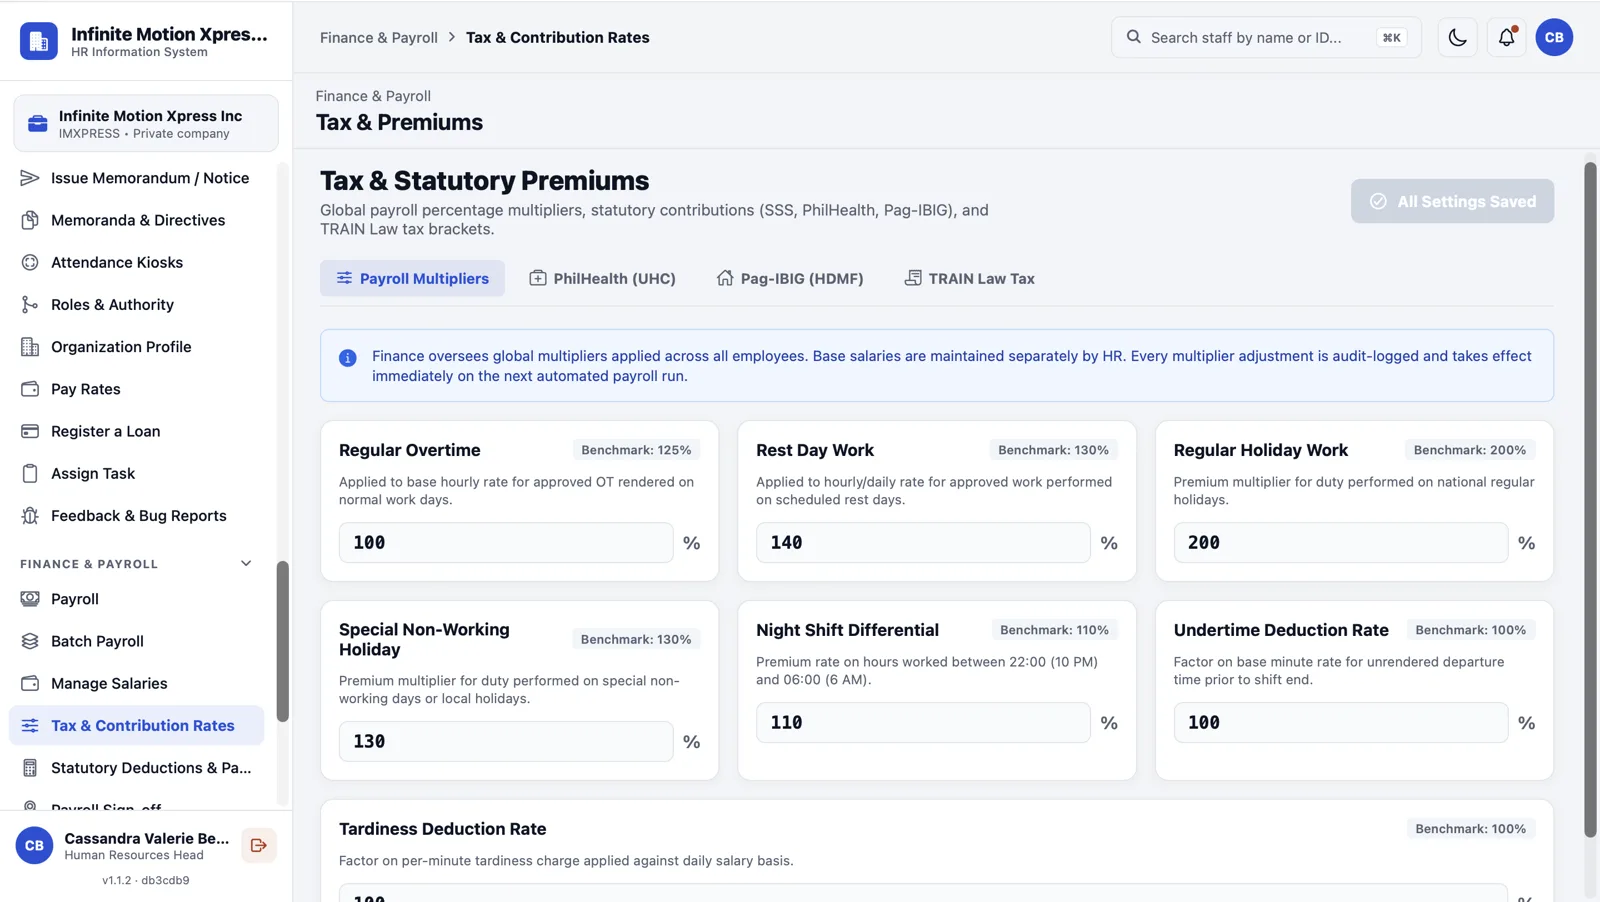1600x902 pixels.
Task: Click the Batch Payroll layers icon
Action: pyautogui.click(x=30, y=641)
